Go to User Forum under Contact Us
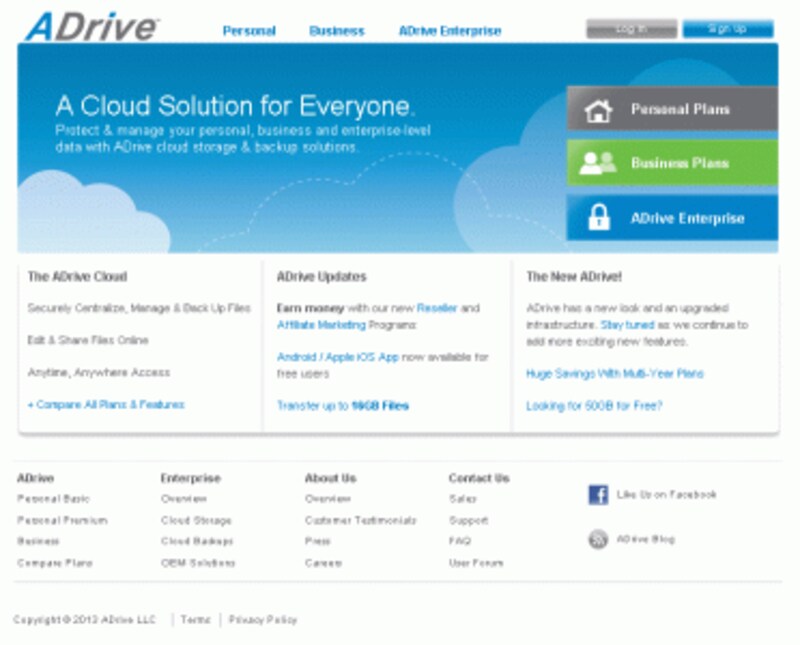The width and height of the screenshot is (800, 645). coord(476,563)
